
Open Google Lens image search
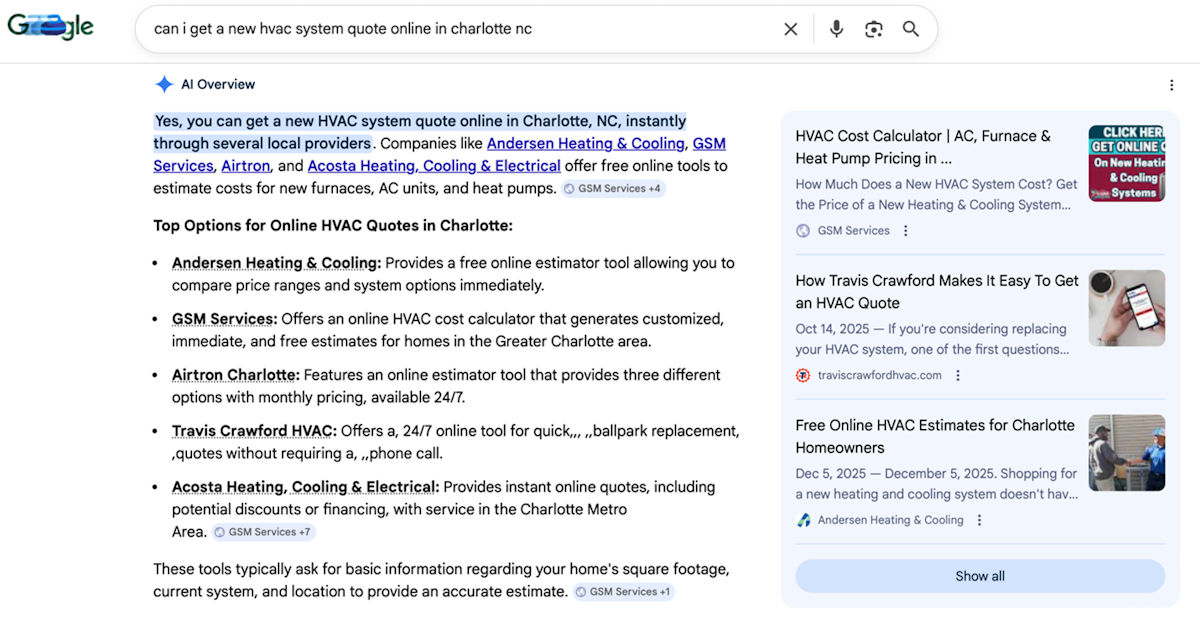874,29
